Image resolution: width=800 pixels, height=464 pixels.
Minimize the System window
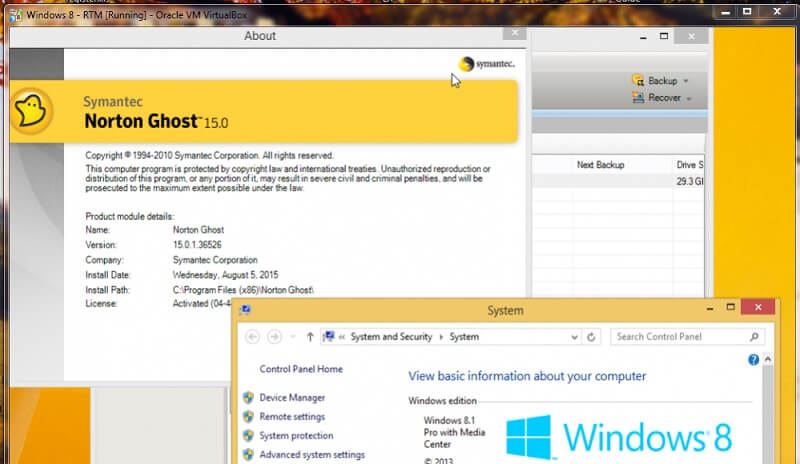(710, 308)
